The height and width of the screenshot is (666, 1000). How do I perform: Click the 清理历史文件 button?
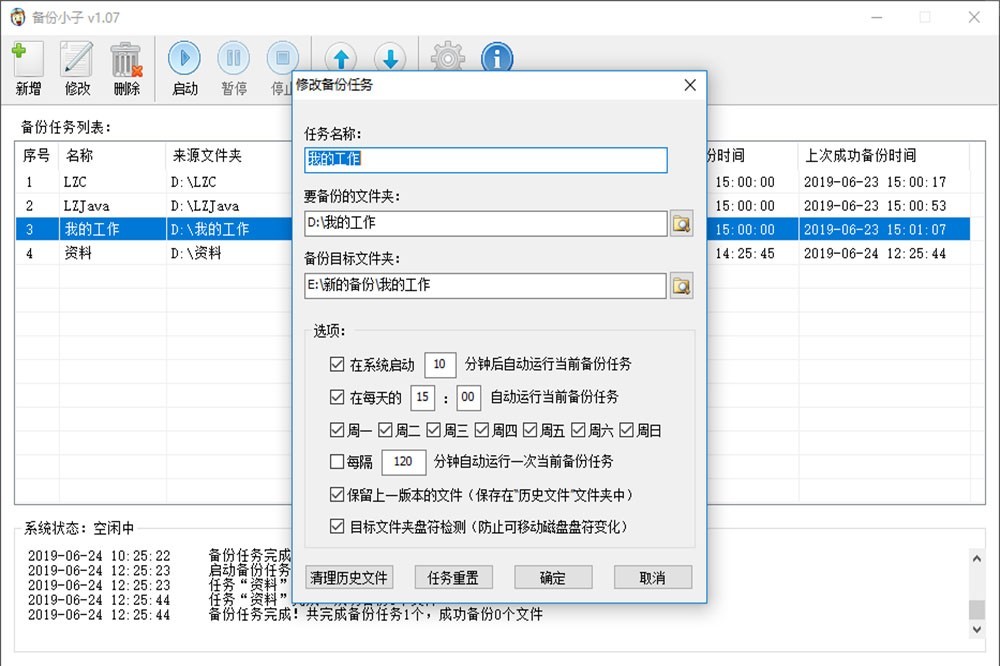click(x=349, y=577)
